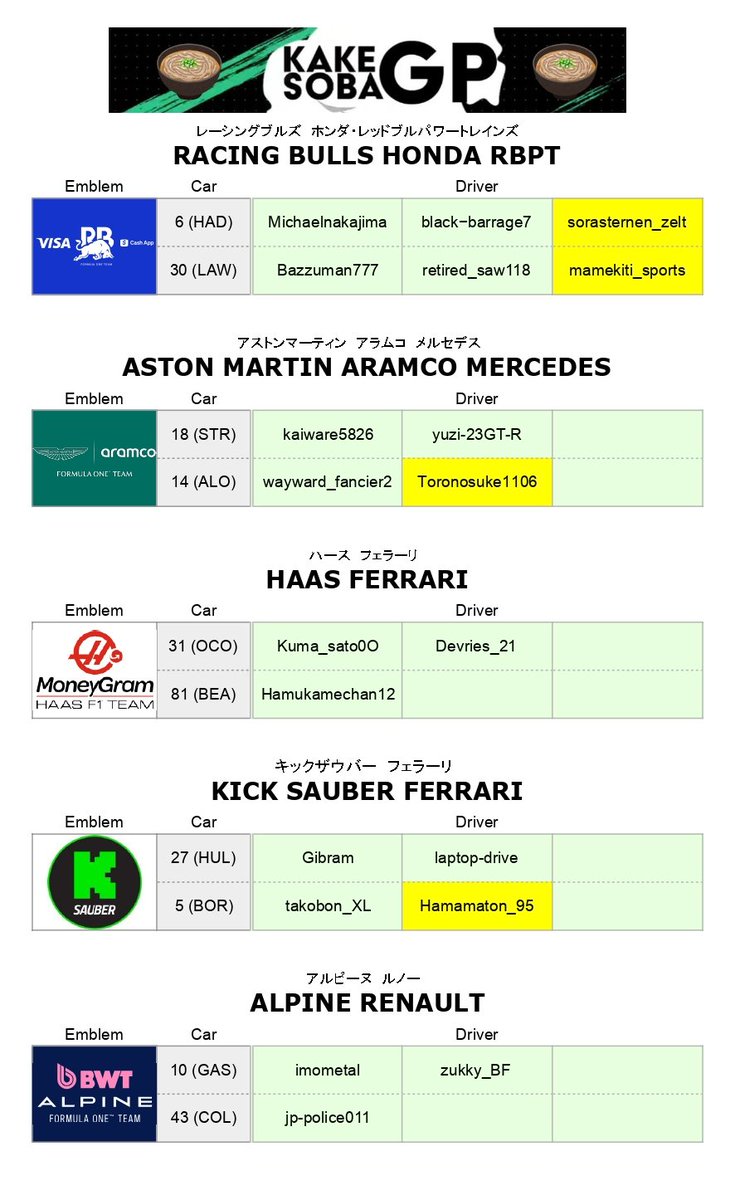Select driver jp-police011 in Alpine table

[327, 1118]
